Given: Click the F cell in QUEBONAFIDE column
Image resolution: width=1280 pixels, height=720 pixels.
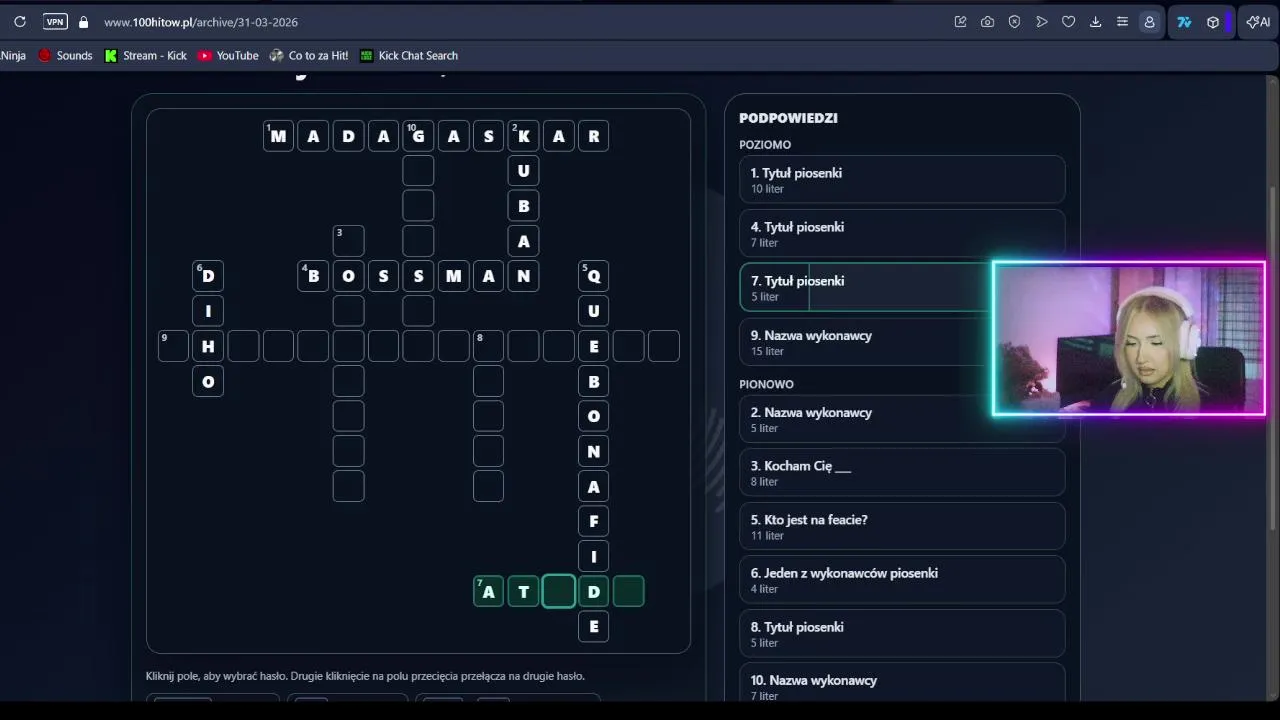Looking at the screenshot, I should pos(594,521).
